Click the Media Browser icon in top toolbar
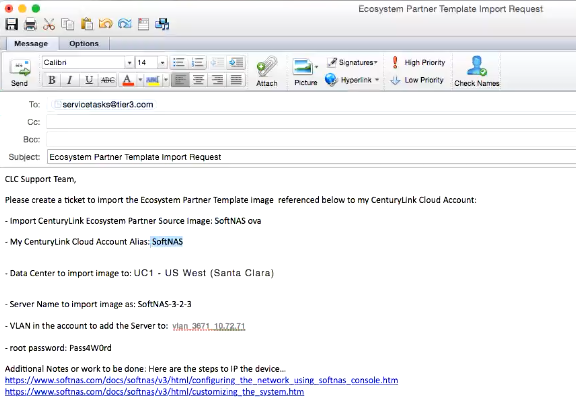The width and height of the screenshot is (576, 413). click(x=162, y=24)
